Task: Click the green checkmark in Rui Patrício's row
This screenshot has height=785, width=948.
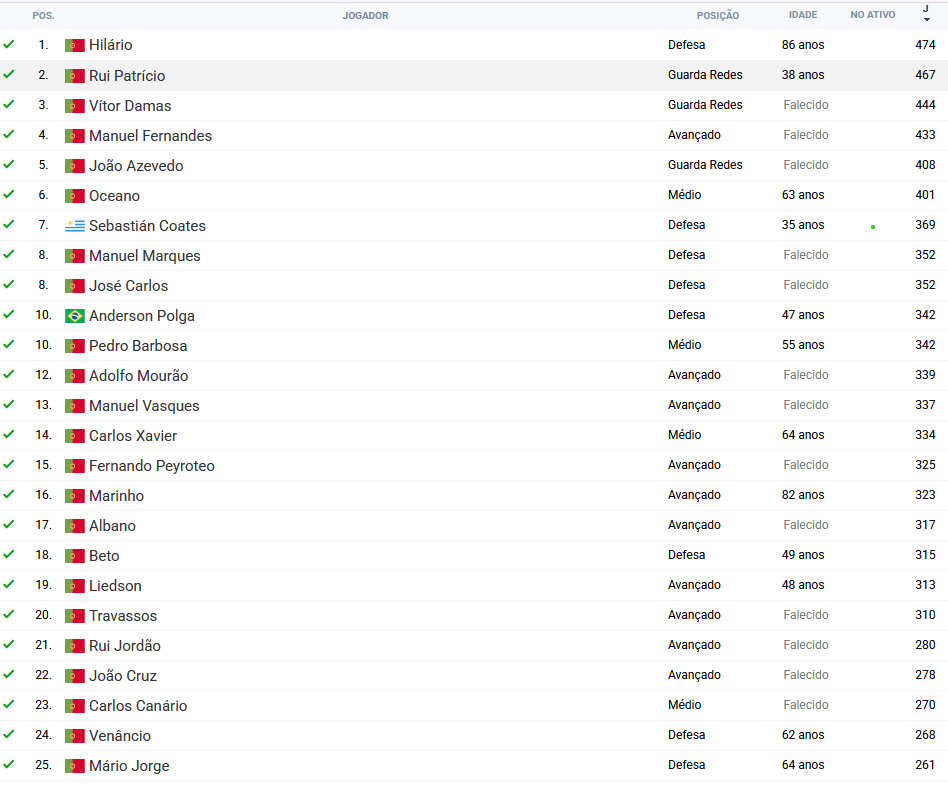Action: [x=9, y=75]
